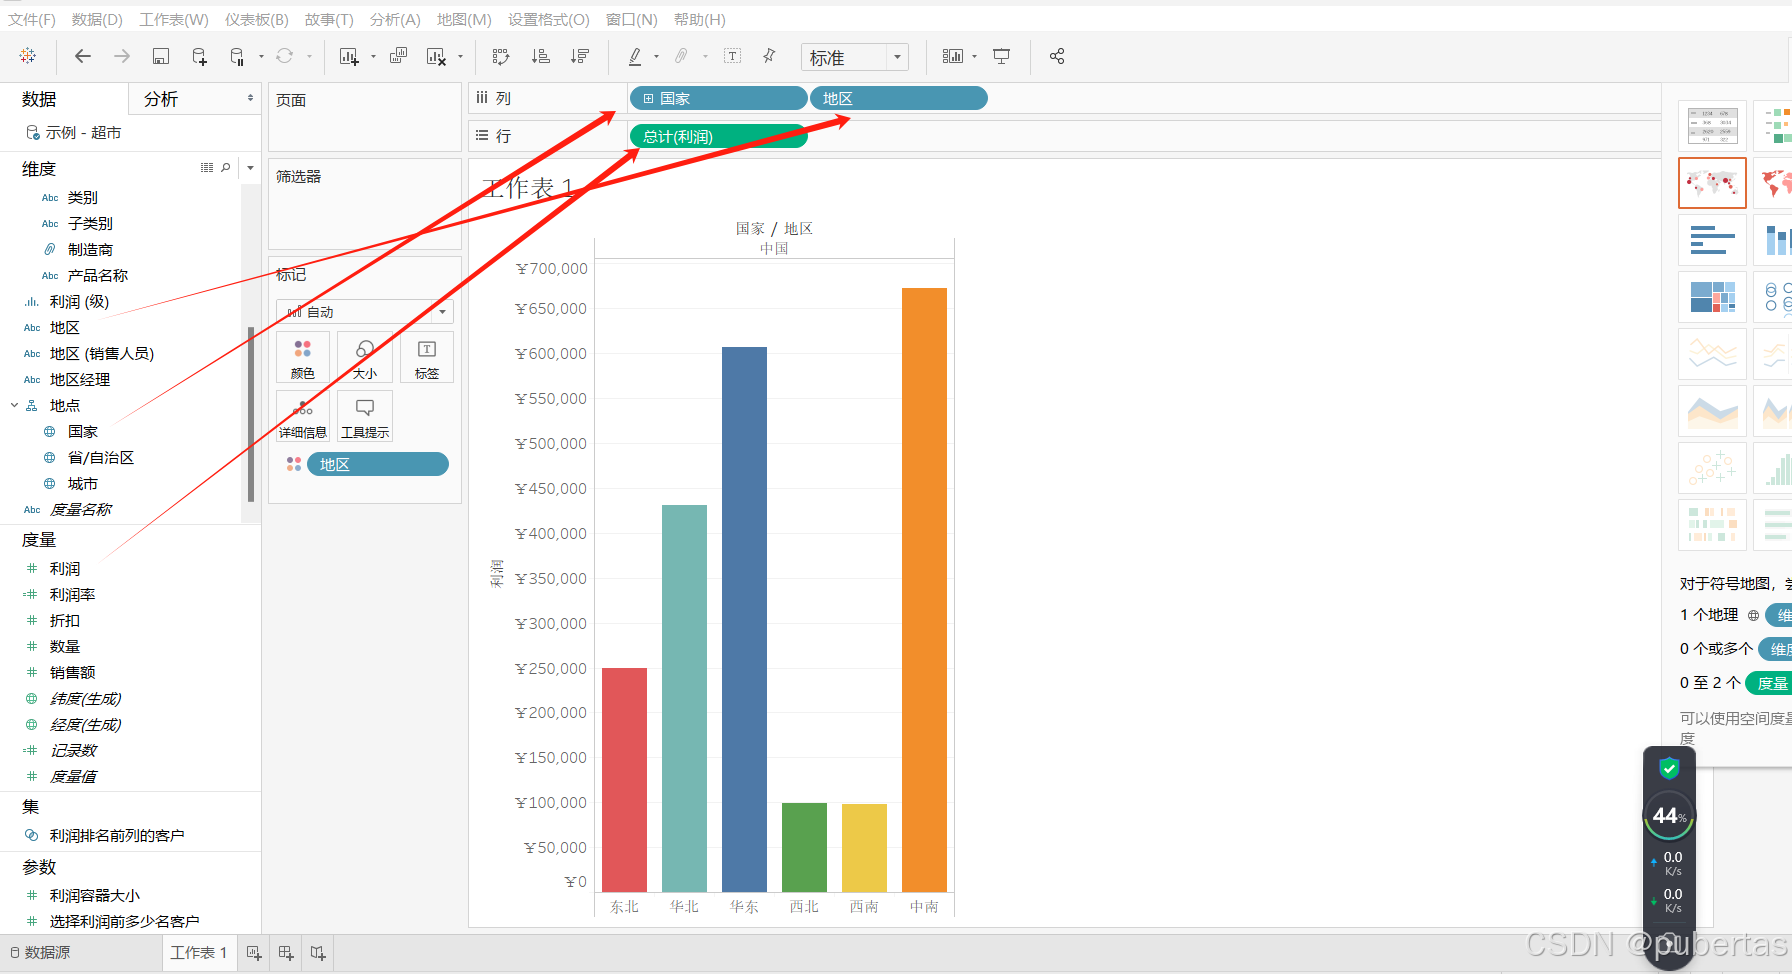Open the pause updates dropdown arrow
This screenshot has width=1792, height=974.
(x=261, y=57)
